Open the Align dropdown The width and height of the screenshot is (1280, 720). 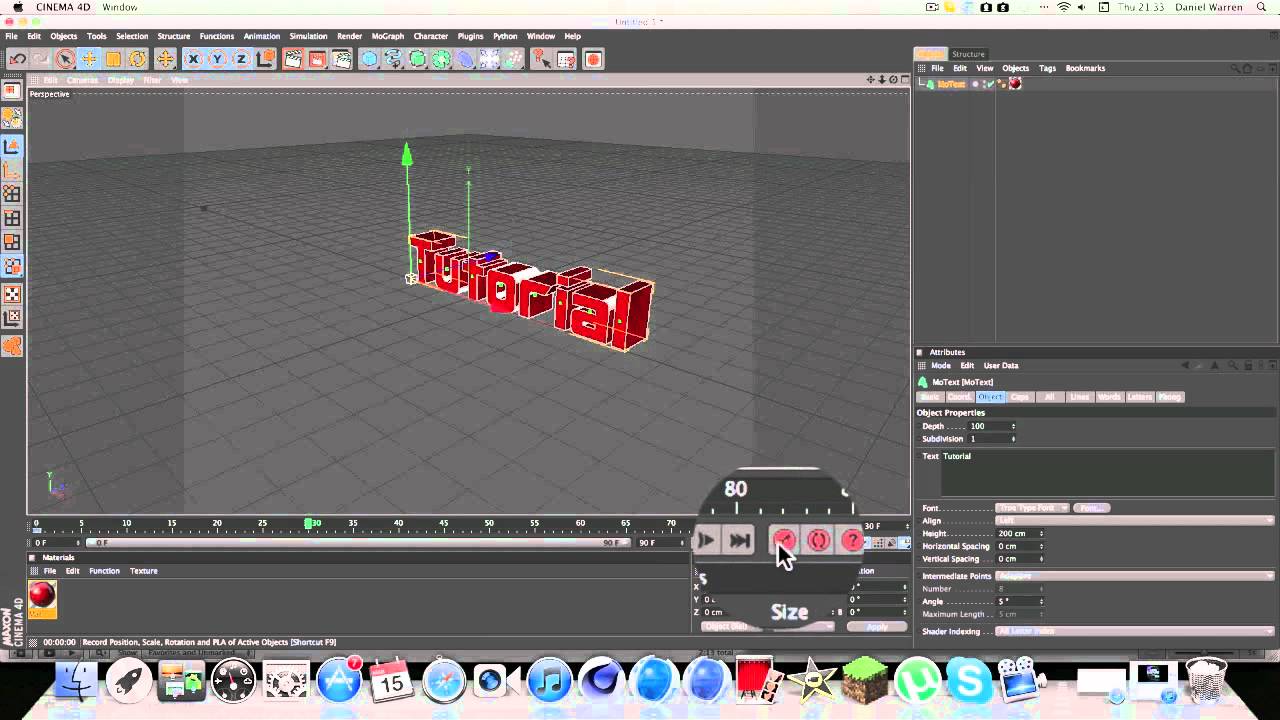coord(1135,521)
